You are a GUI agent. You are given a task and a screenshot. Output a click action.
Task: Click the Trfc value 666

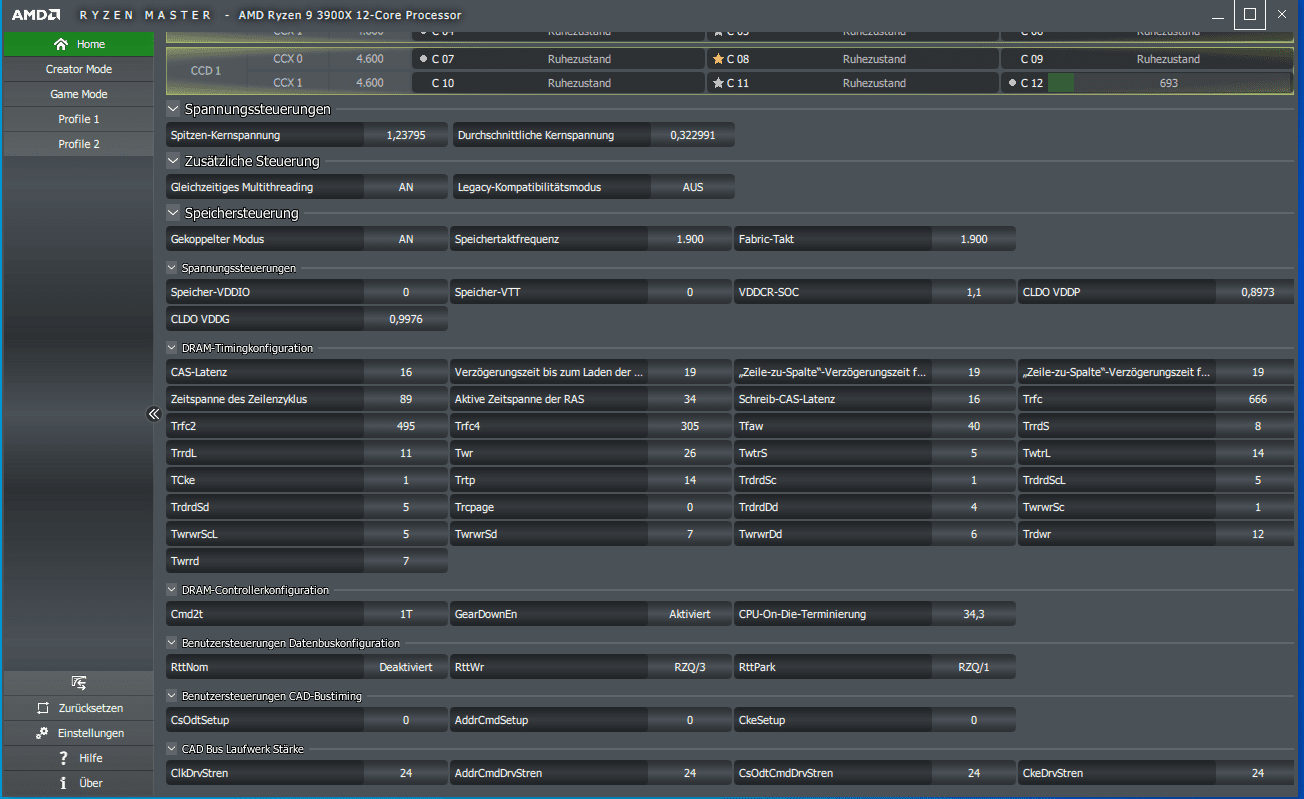point(1258,399)
